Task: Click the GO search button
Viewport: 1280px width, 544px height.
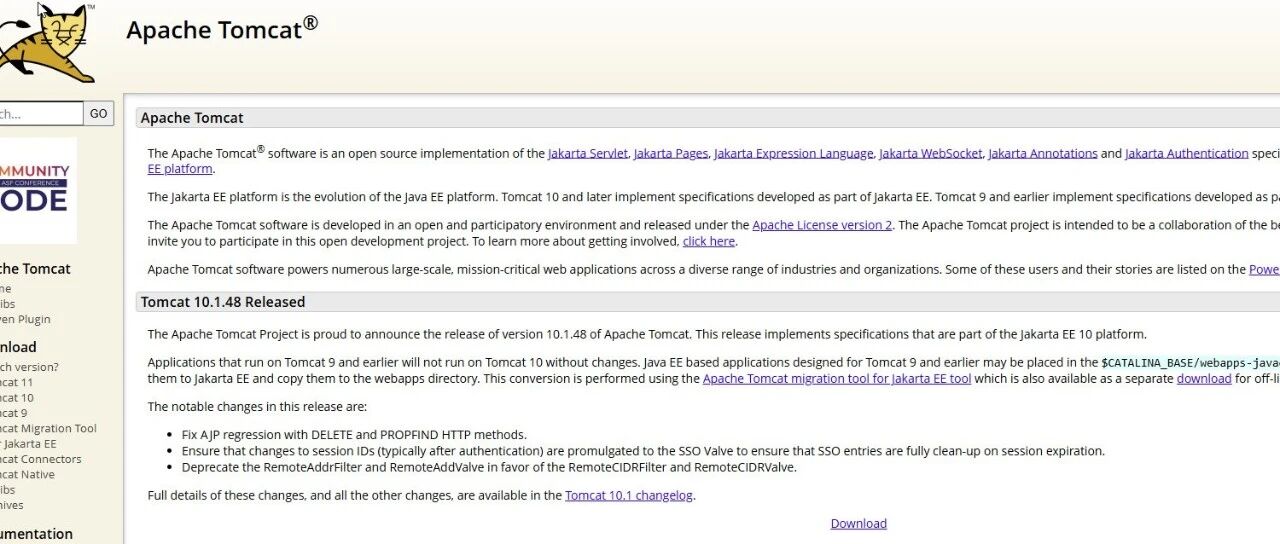Action: tap(98, 114)
